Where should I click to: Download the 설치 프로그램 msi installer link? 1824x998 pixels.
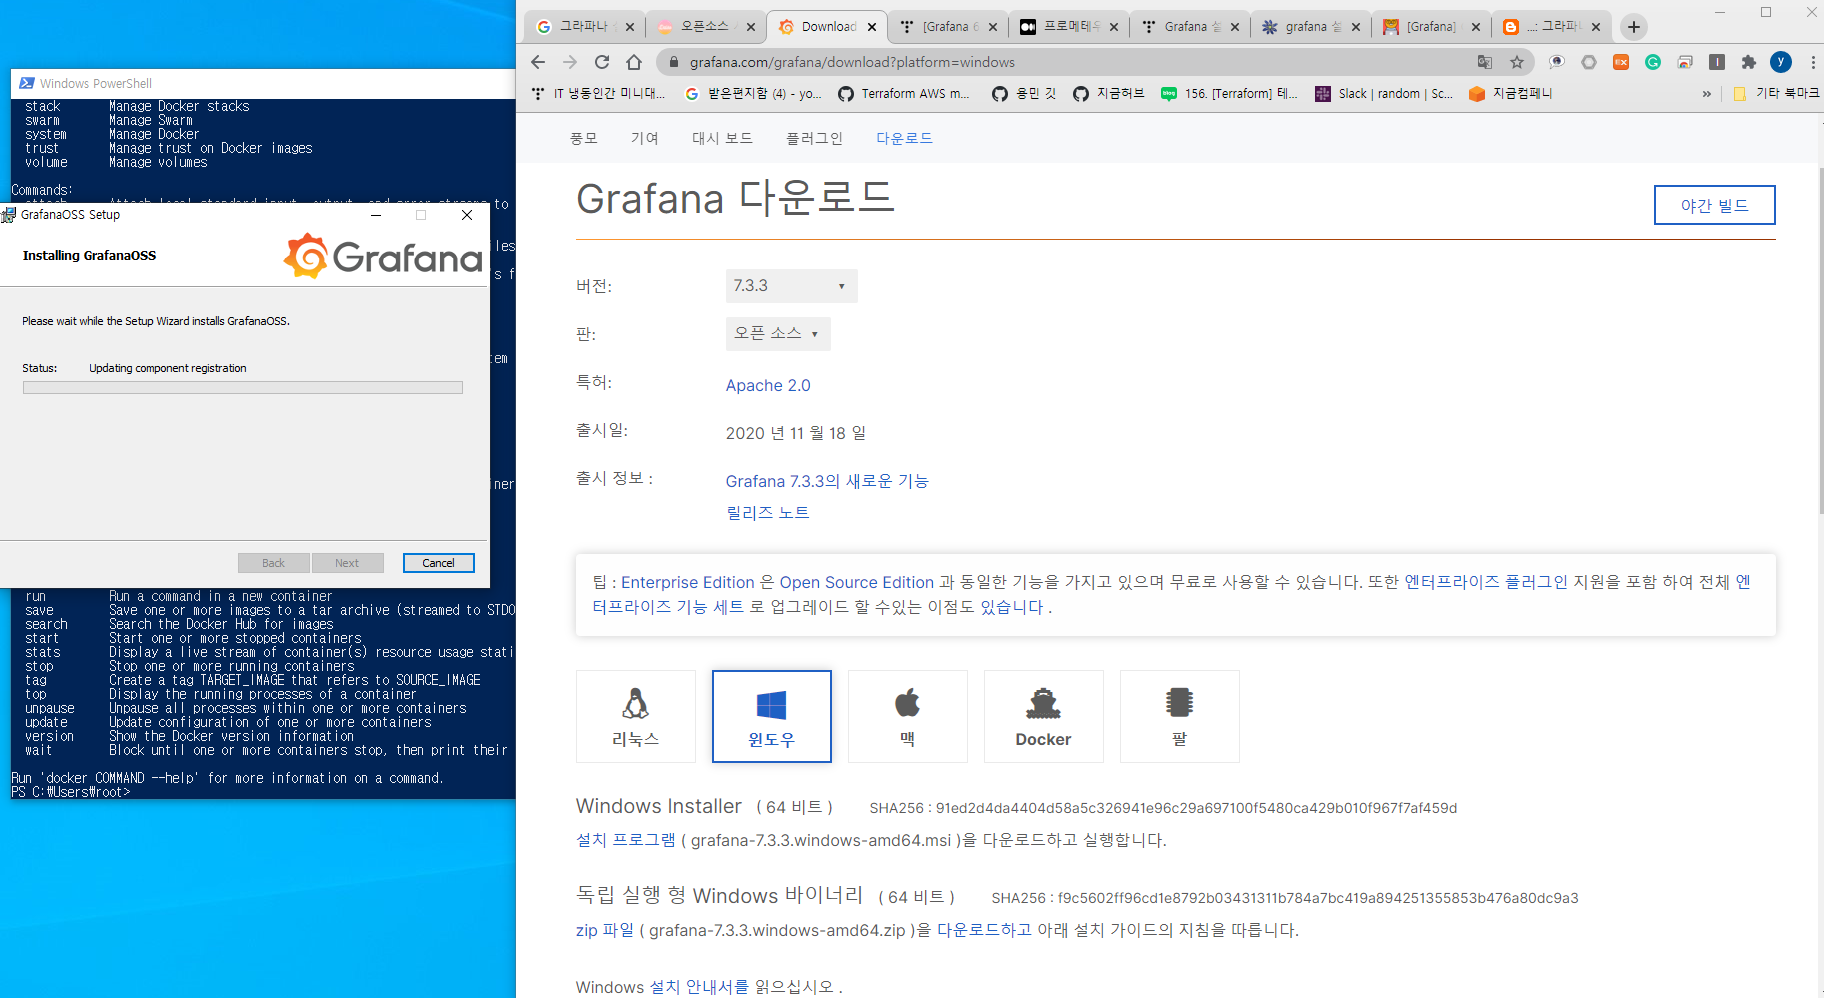pyautogui.click(x=626, y=840)
